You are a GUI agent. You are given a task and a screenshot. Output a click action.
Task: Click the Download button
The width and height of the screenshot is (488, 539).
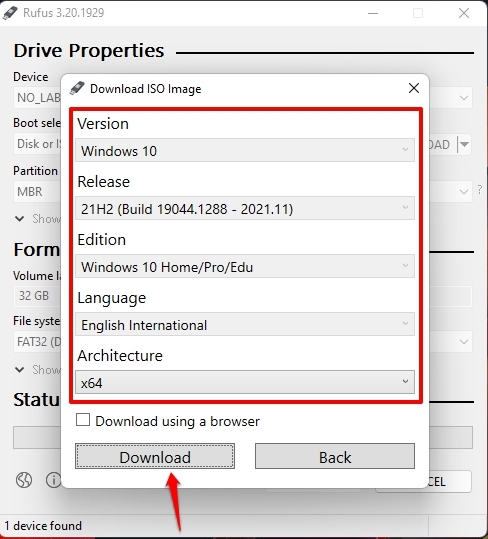[x=155, y=456]
